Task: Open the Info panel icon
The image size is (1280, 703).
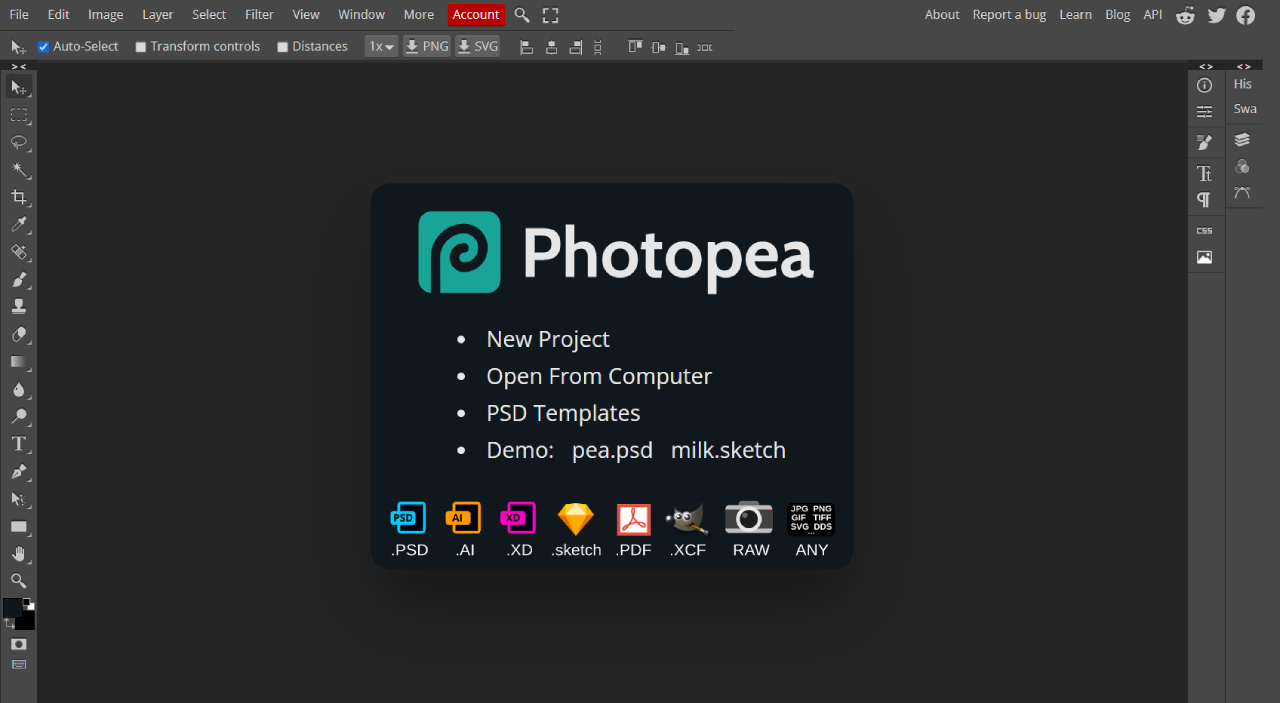Action: pyautogui.click(x=1204, y=85)
